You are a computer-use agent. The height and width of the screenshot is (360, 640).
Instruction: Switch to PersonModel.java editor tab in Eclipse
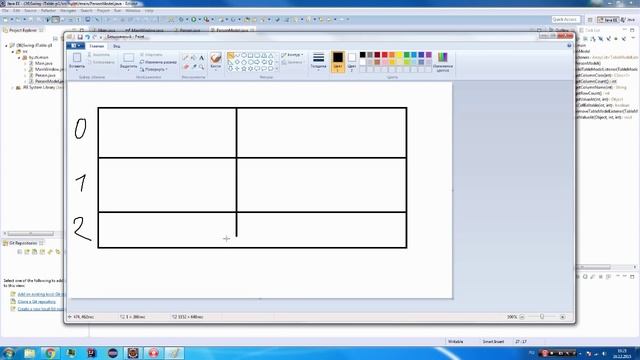coord(232,30)
